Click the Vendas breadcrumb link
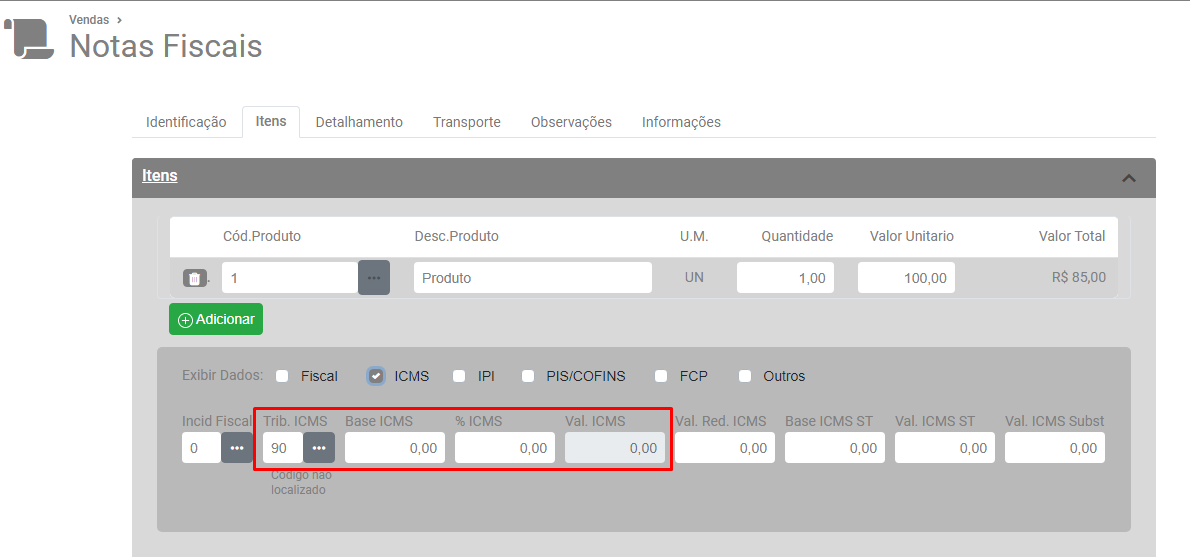The height and width of the screenshot is (557, 1190). click(x=89, y=20)
